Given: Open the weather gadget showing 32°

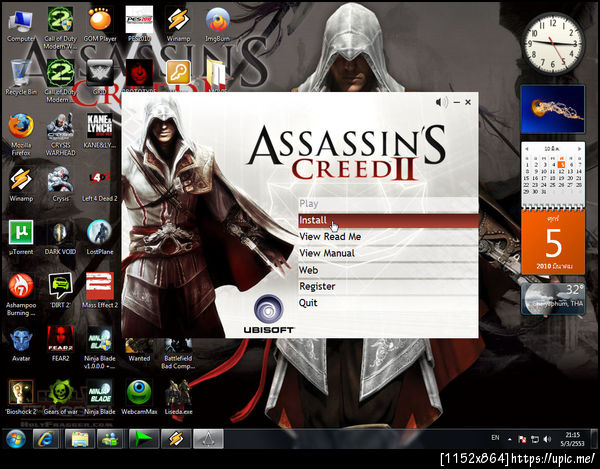Looking at the screenshot, I should coord(553,299).
